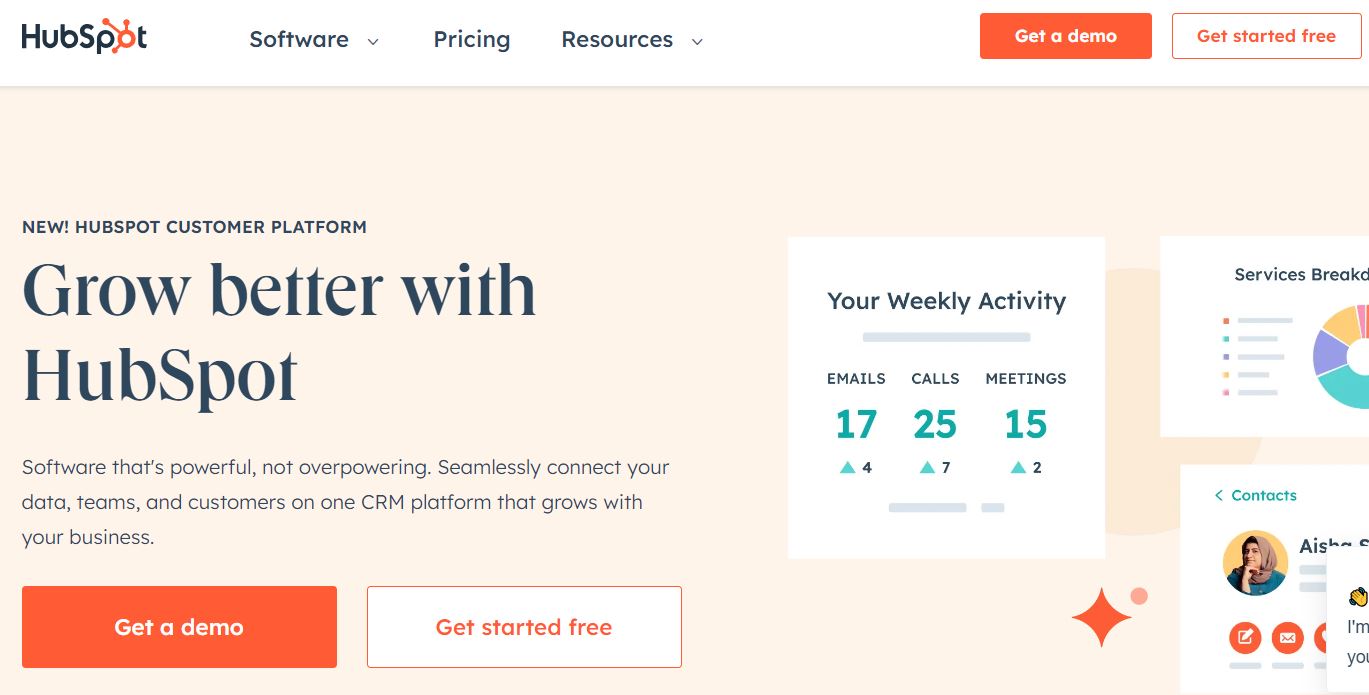Image resolution: width=1369 pixels, height=695 pixels.
Task: Click the green up arrow under Meetings count
Action: (1018, 467)
